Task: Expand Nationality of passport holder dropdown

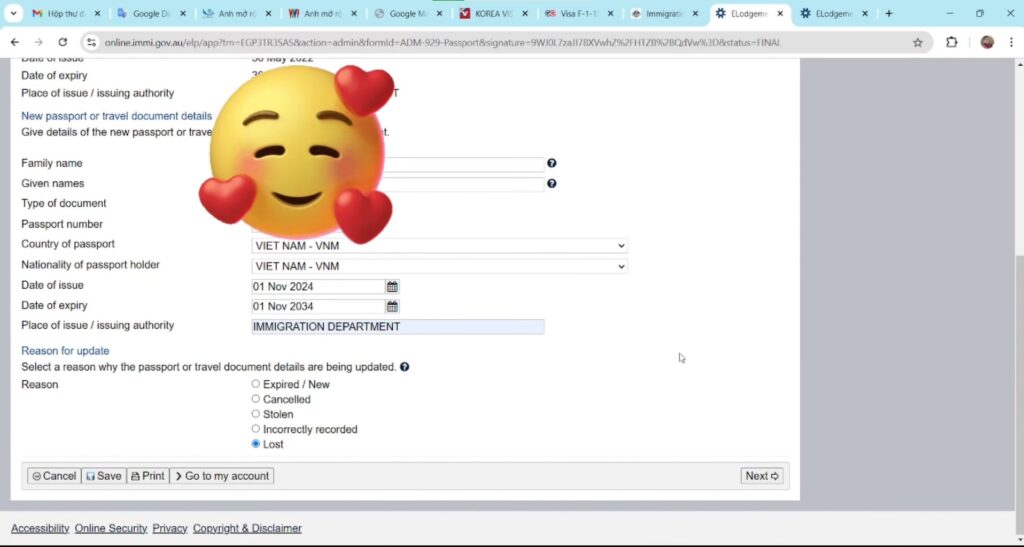Action: tap(439, 267)
